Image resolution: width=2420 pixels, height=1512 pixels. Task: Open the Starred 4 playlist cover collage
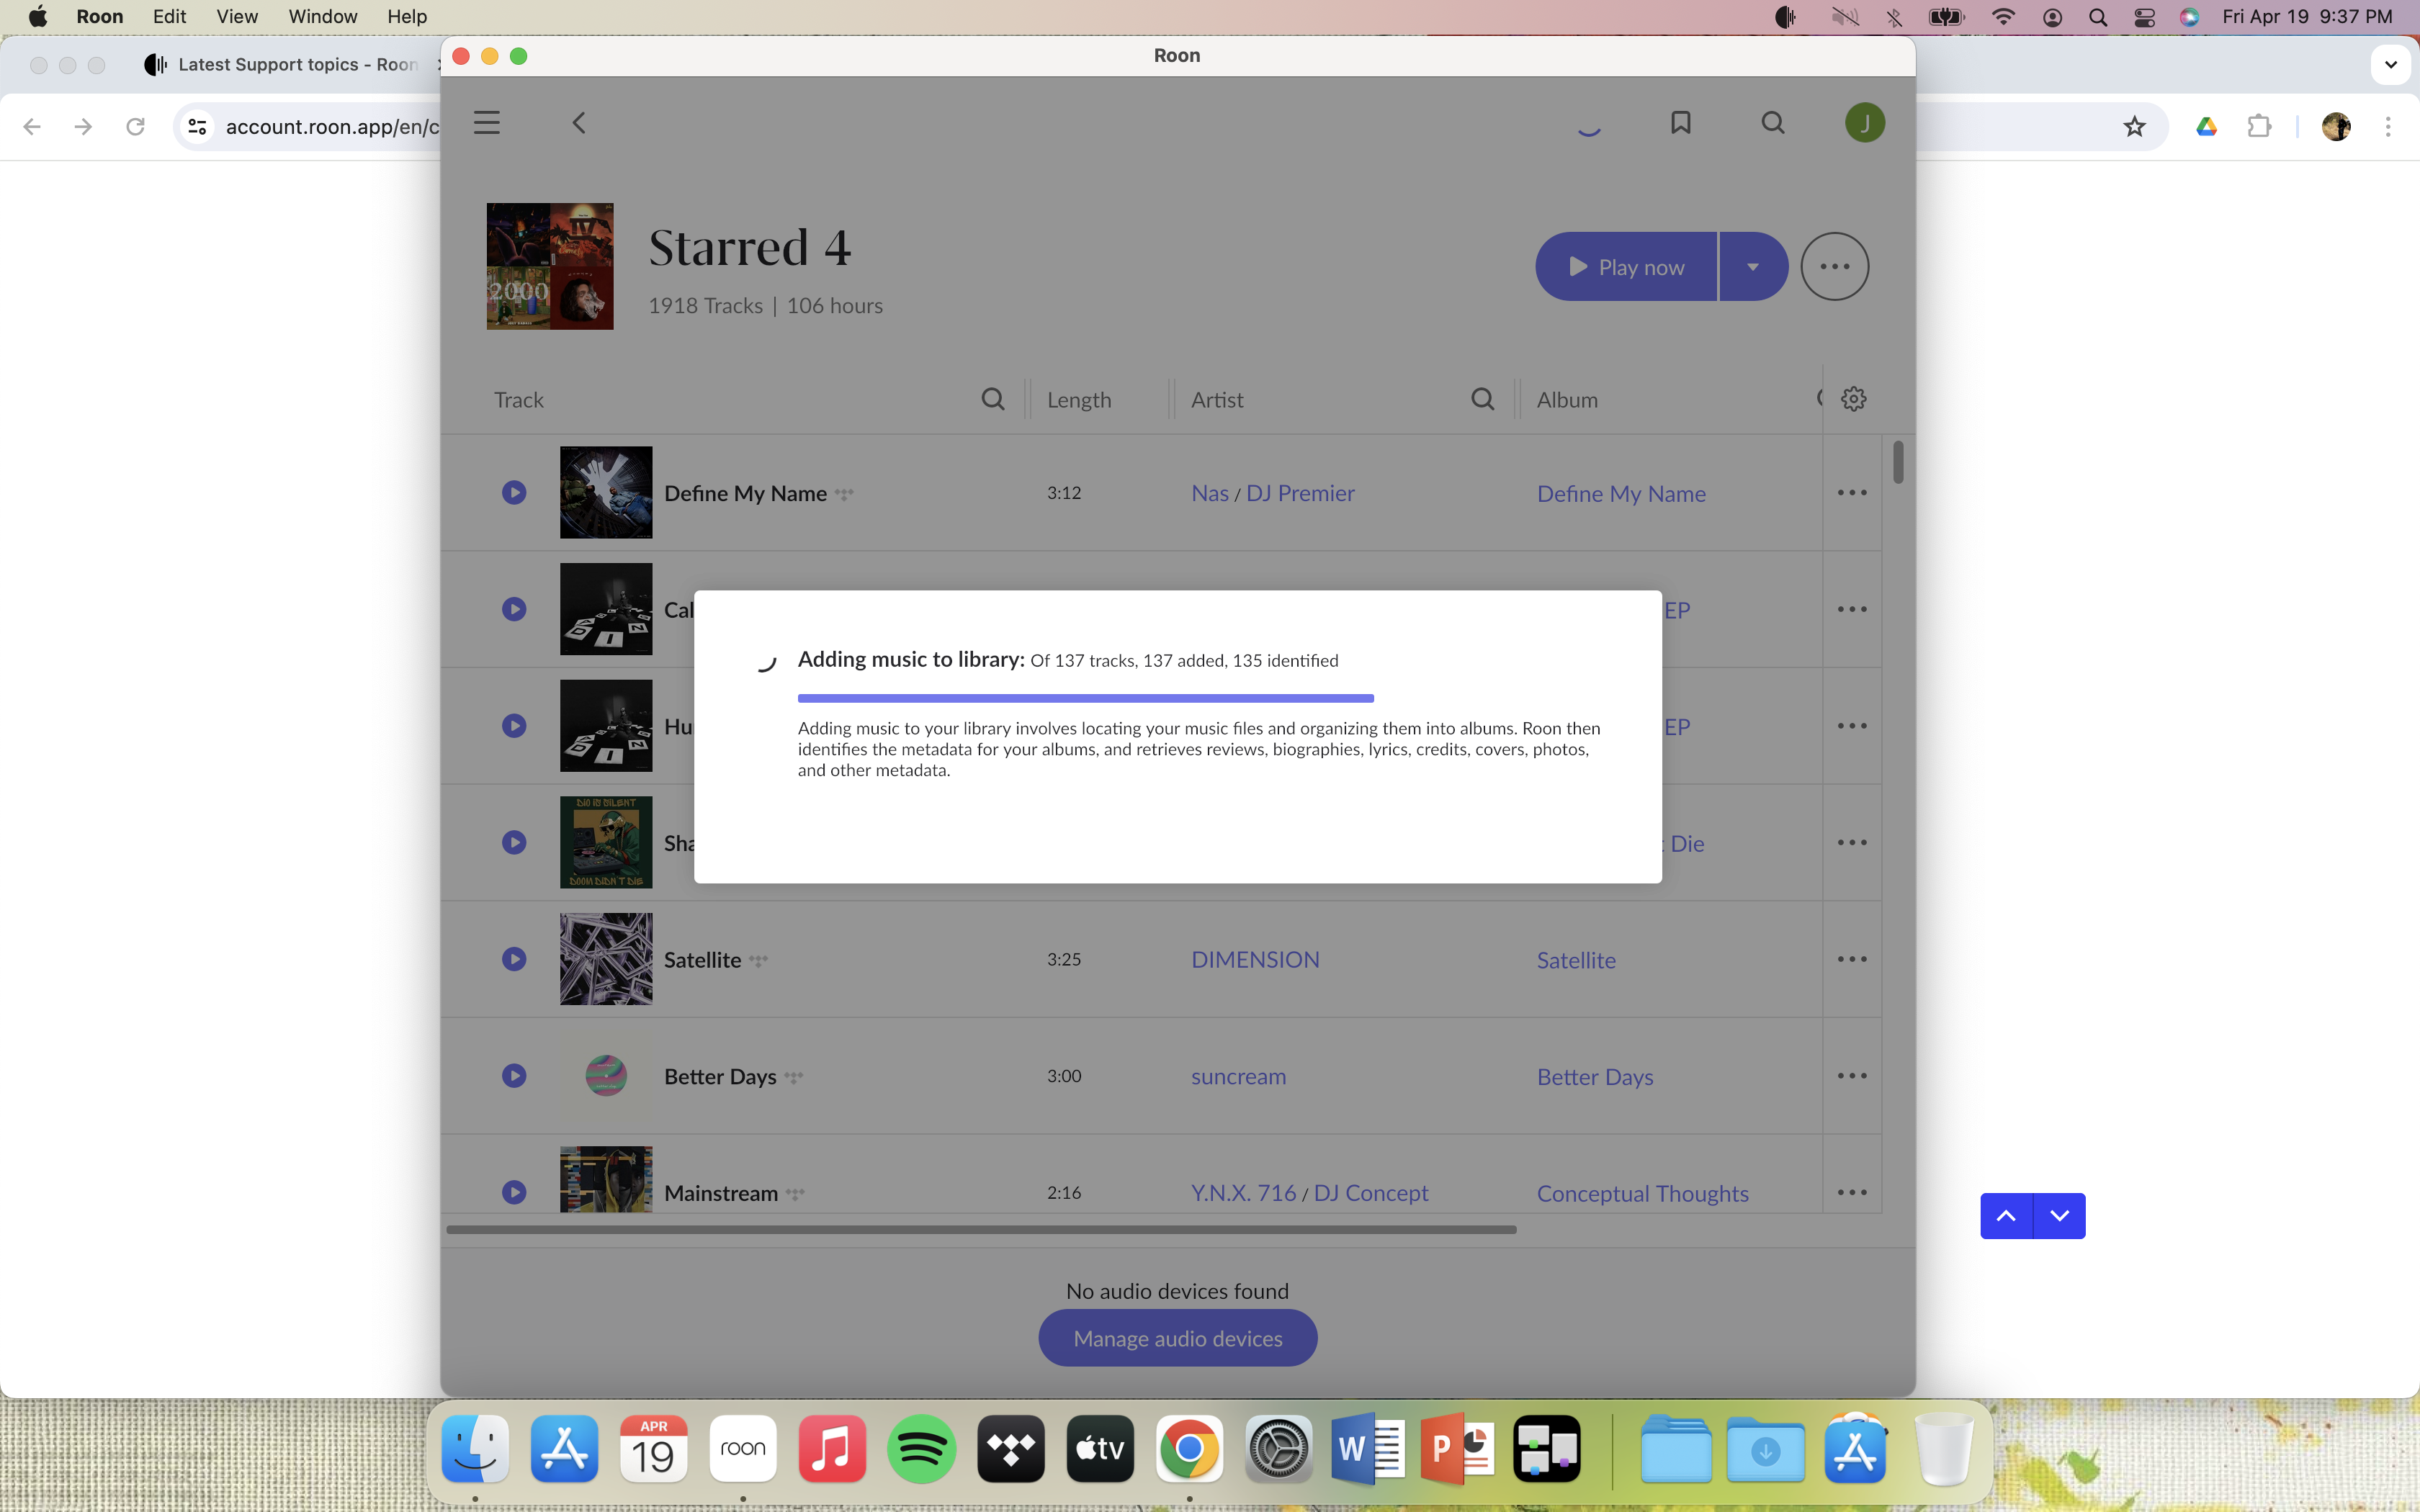pyautogui.click(x=550, y=266)
